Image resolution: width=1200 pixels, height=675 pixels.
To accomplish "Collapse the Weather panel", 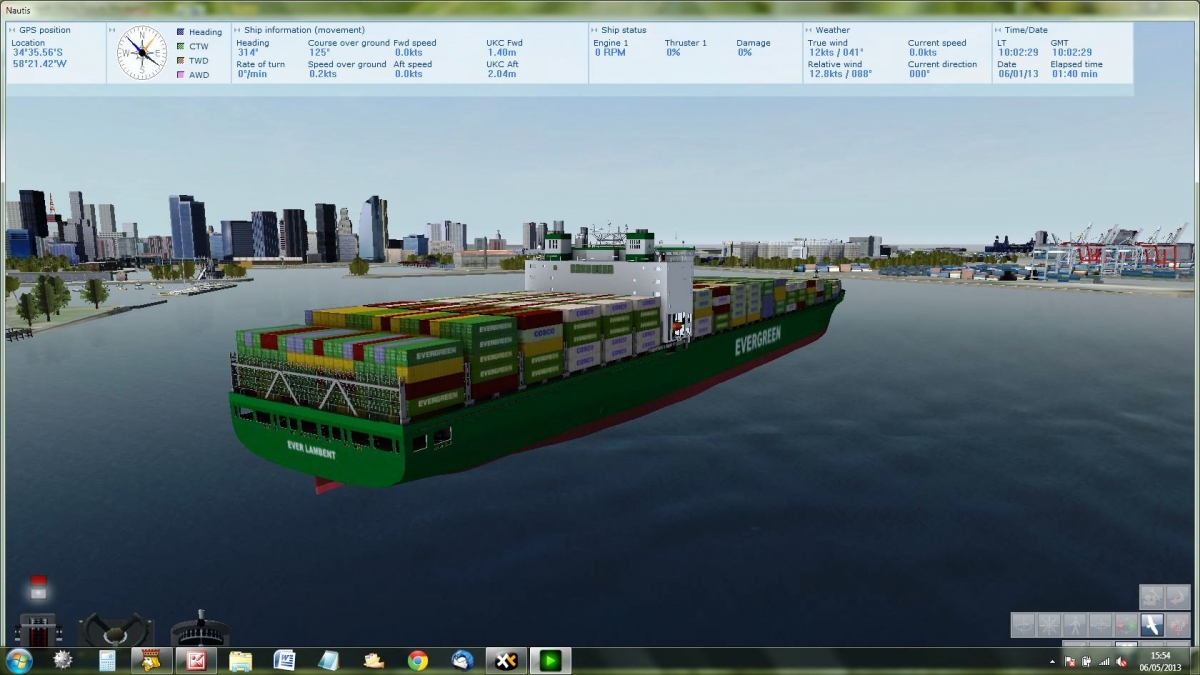I will click(x=809, y=30).
